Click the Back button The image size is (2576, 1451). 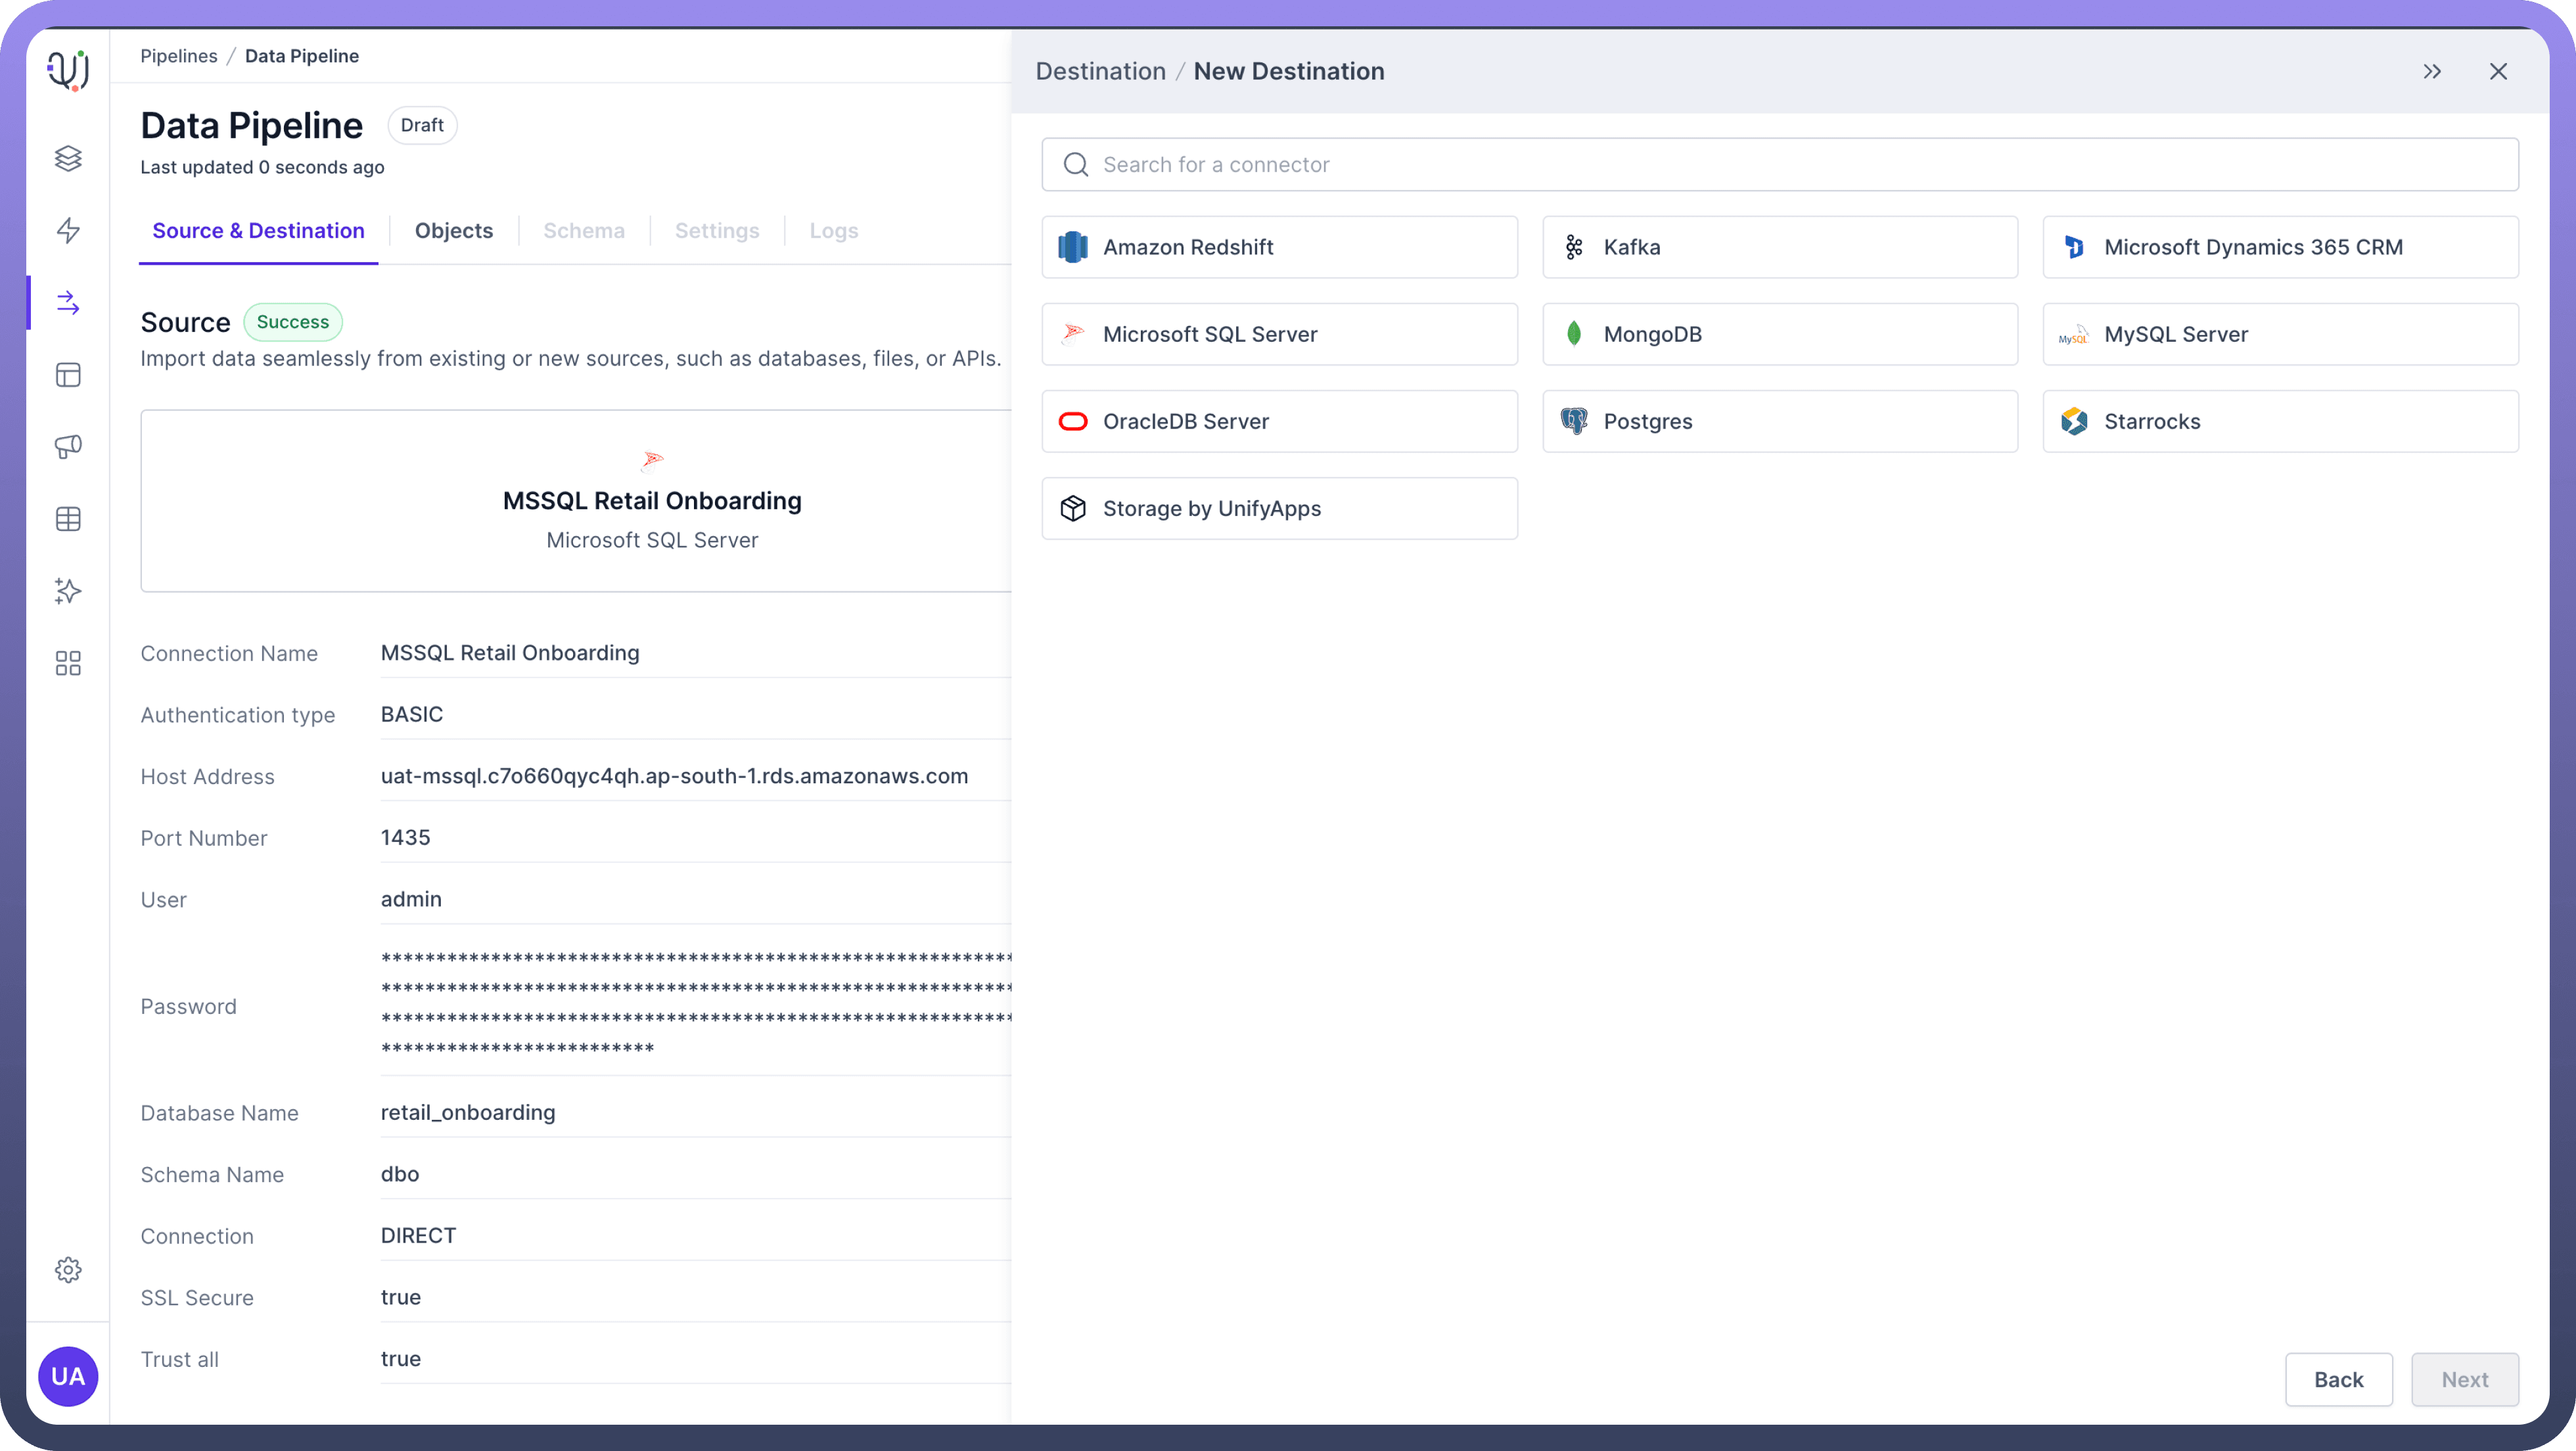[x=2338, y=1379]
